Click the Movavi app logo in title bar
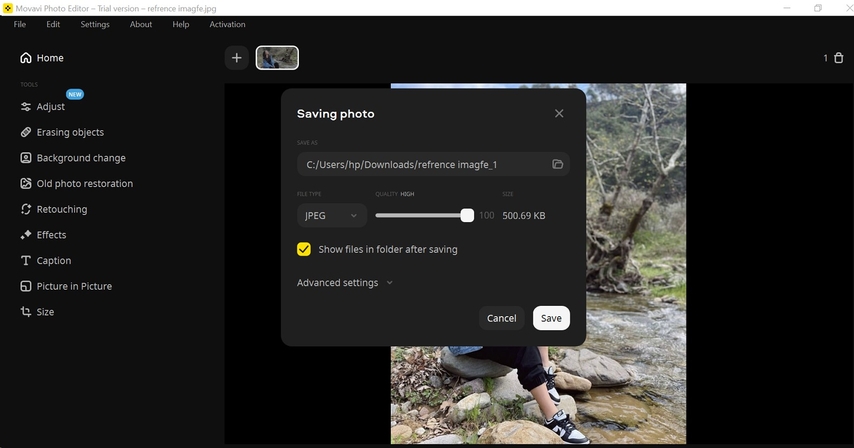This screenshot has width=854, height=448. click(x=8, y=8)
